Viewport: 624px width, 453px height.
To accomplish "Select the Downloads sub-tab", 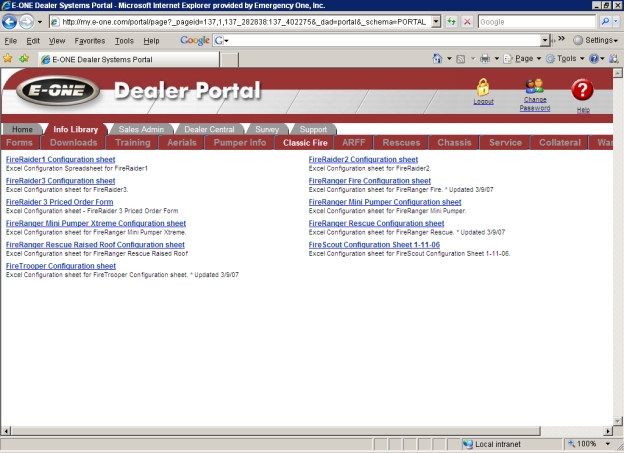I will (x=73, y=143).
